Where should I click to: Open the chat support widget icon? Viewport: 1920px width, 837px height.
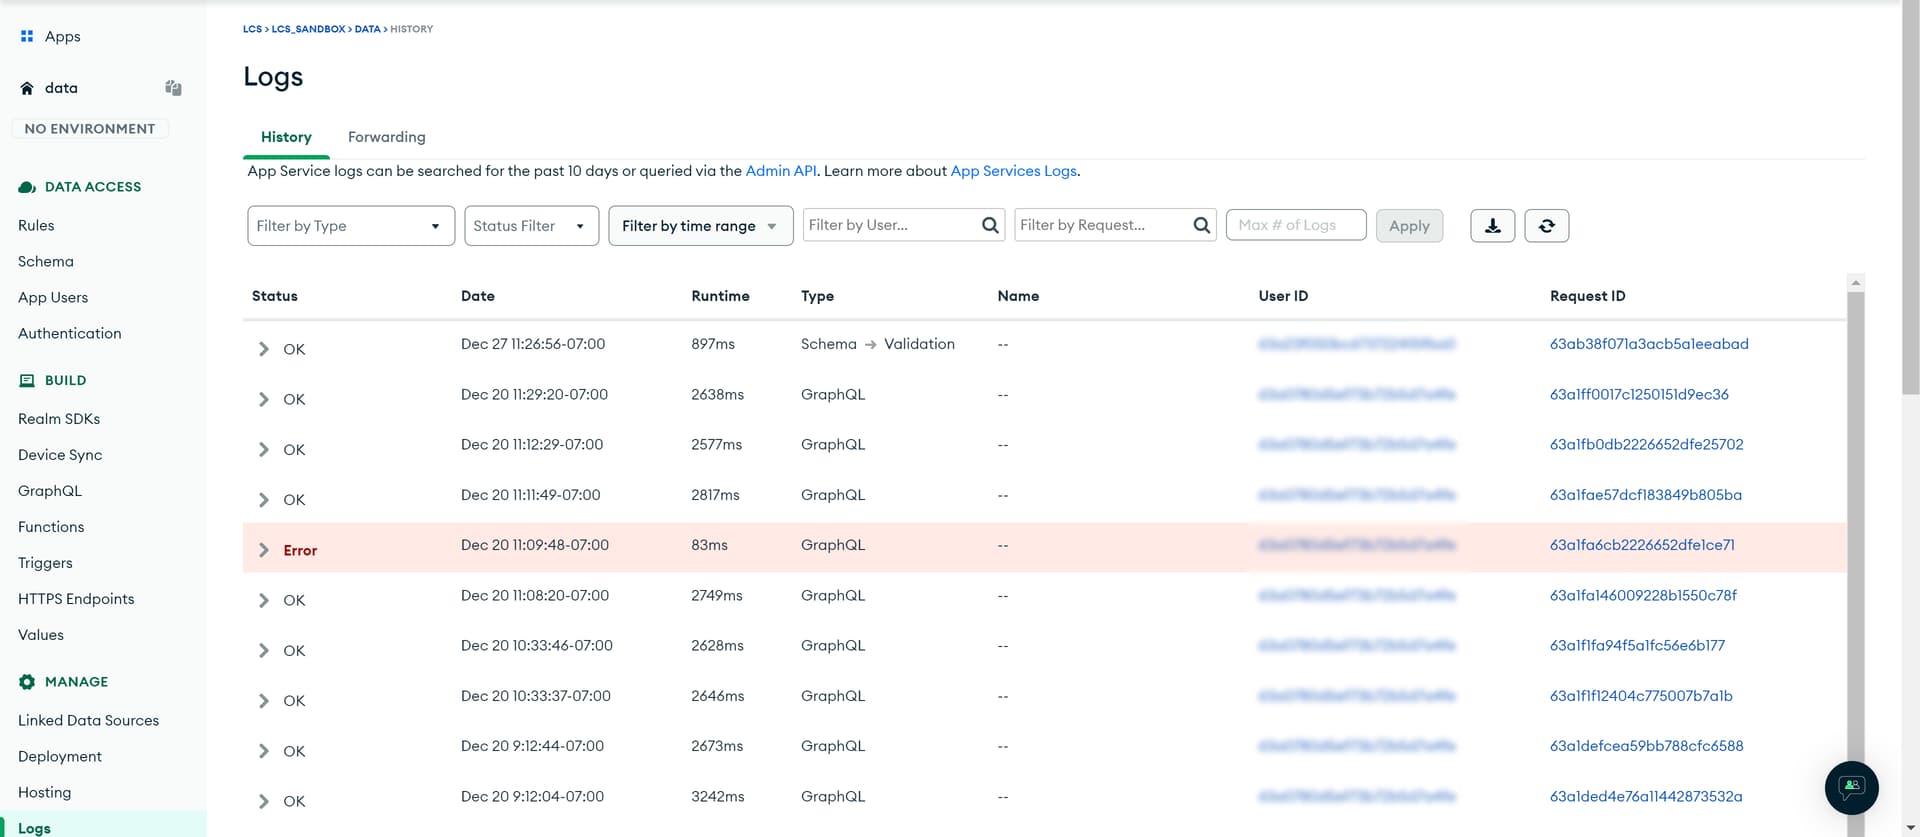pos(1851,787)
